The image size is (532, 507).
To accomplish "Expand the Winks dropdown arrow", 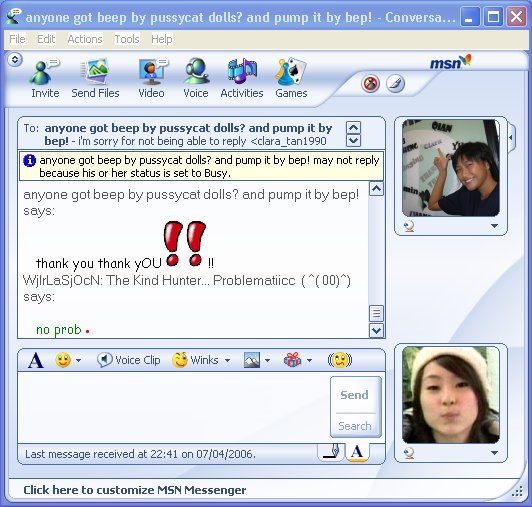I will coord(227,360).
